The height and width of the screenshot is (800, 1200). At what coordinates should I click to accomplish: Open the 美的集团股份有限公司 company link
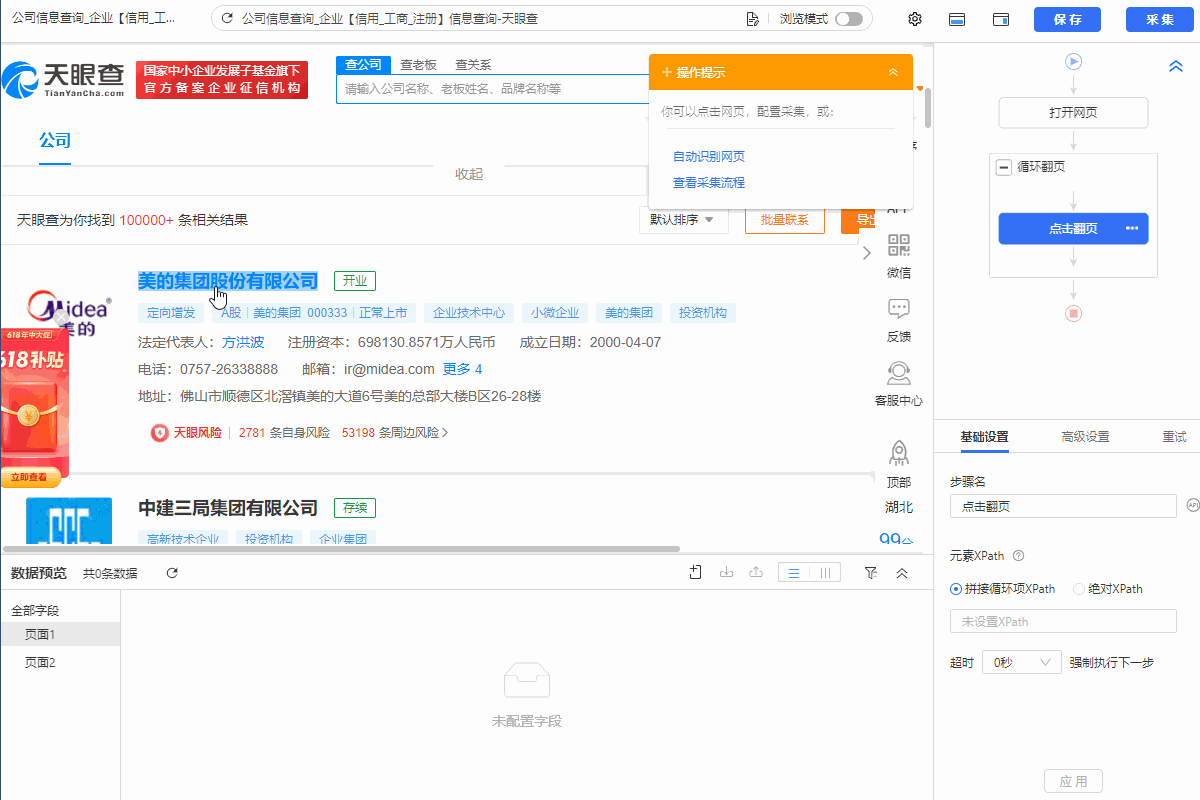tap(228, 281)
